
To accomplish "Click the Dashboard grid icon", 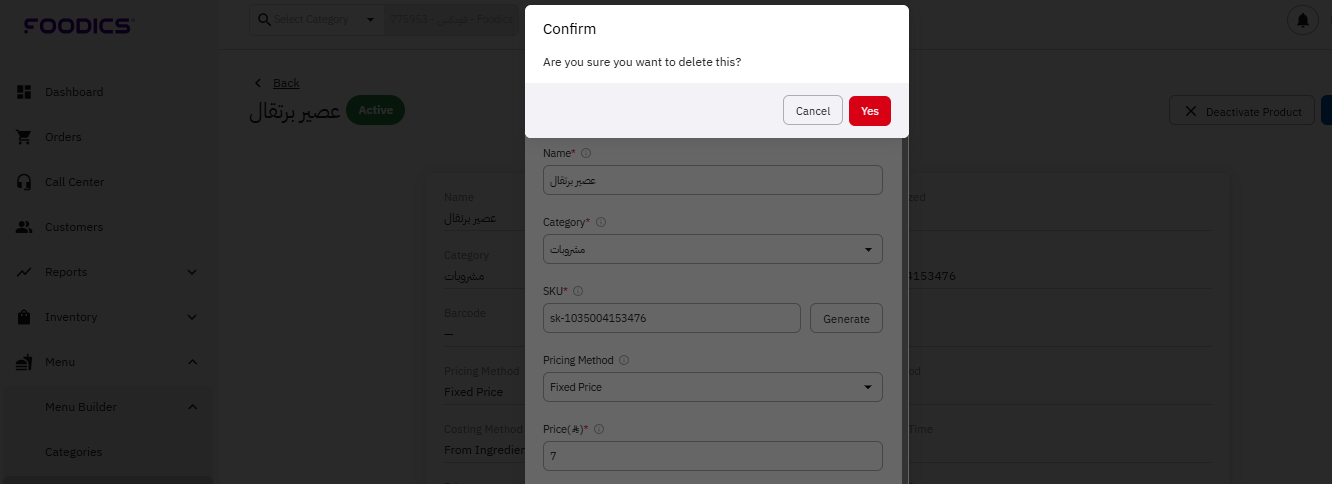I will point(25,92).
